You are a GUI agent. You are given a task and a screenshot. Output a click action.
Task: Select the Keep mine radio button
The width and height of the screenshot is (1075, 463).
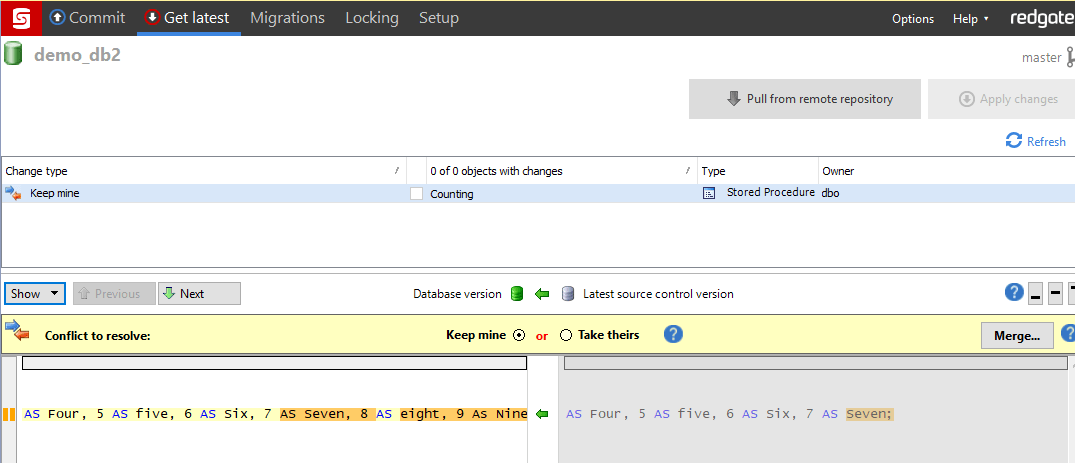click(x=518, y=335)
